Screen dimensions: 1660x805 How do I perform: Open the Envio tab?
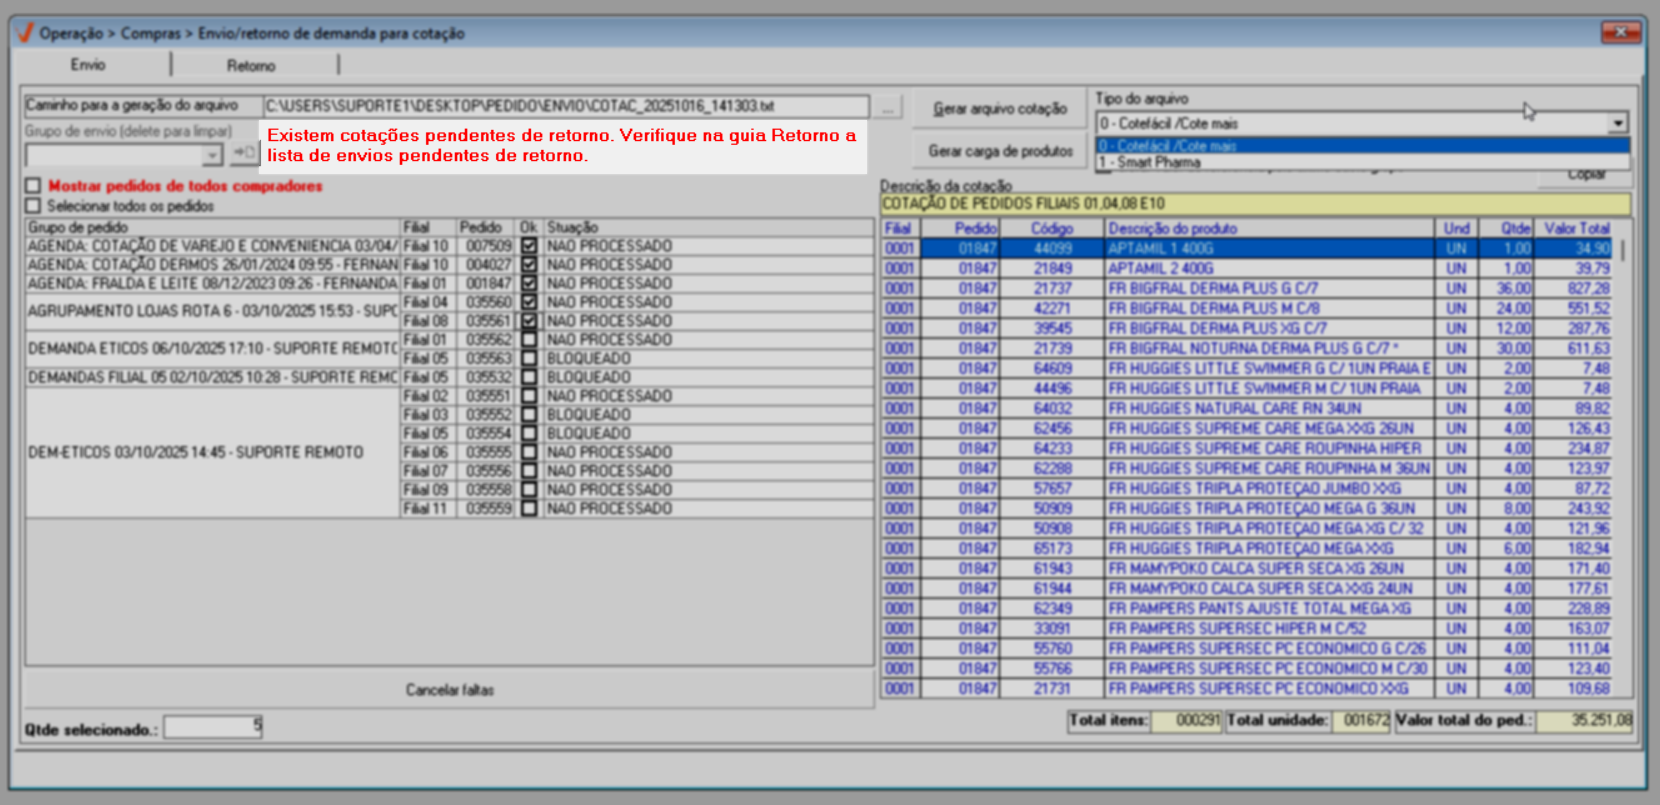(88, 65)
